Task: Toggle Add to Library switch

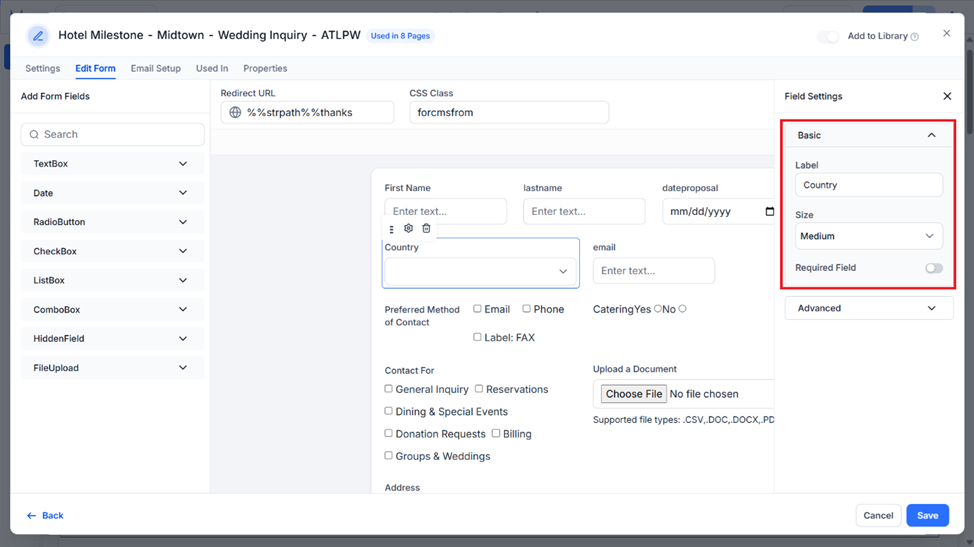Action: pyautogui.click(x=828, y=37)
